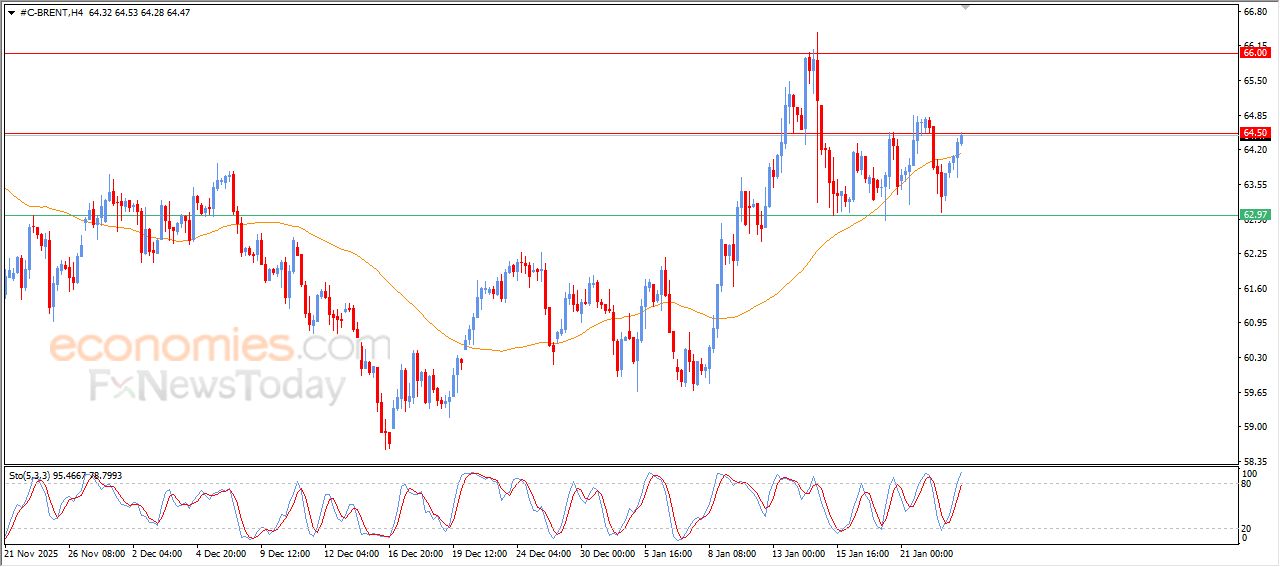The width and height of the screenshot is (1280, 567).
Task: Click the economies.com watermark logo
Action: [x=205, y=347]
